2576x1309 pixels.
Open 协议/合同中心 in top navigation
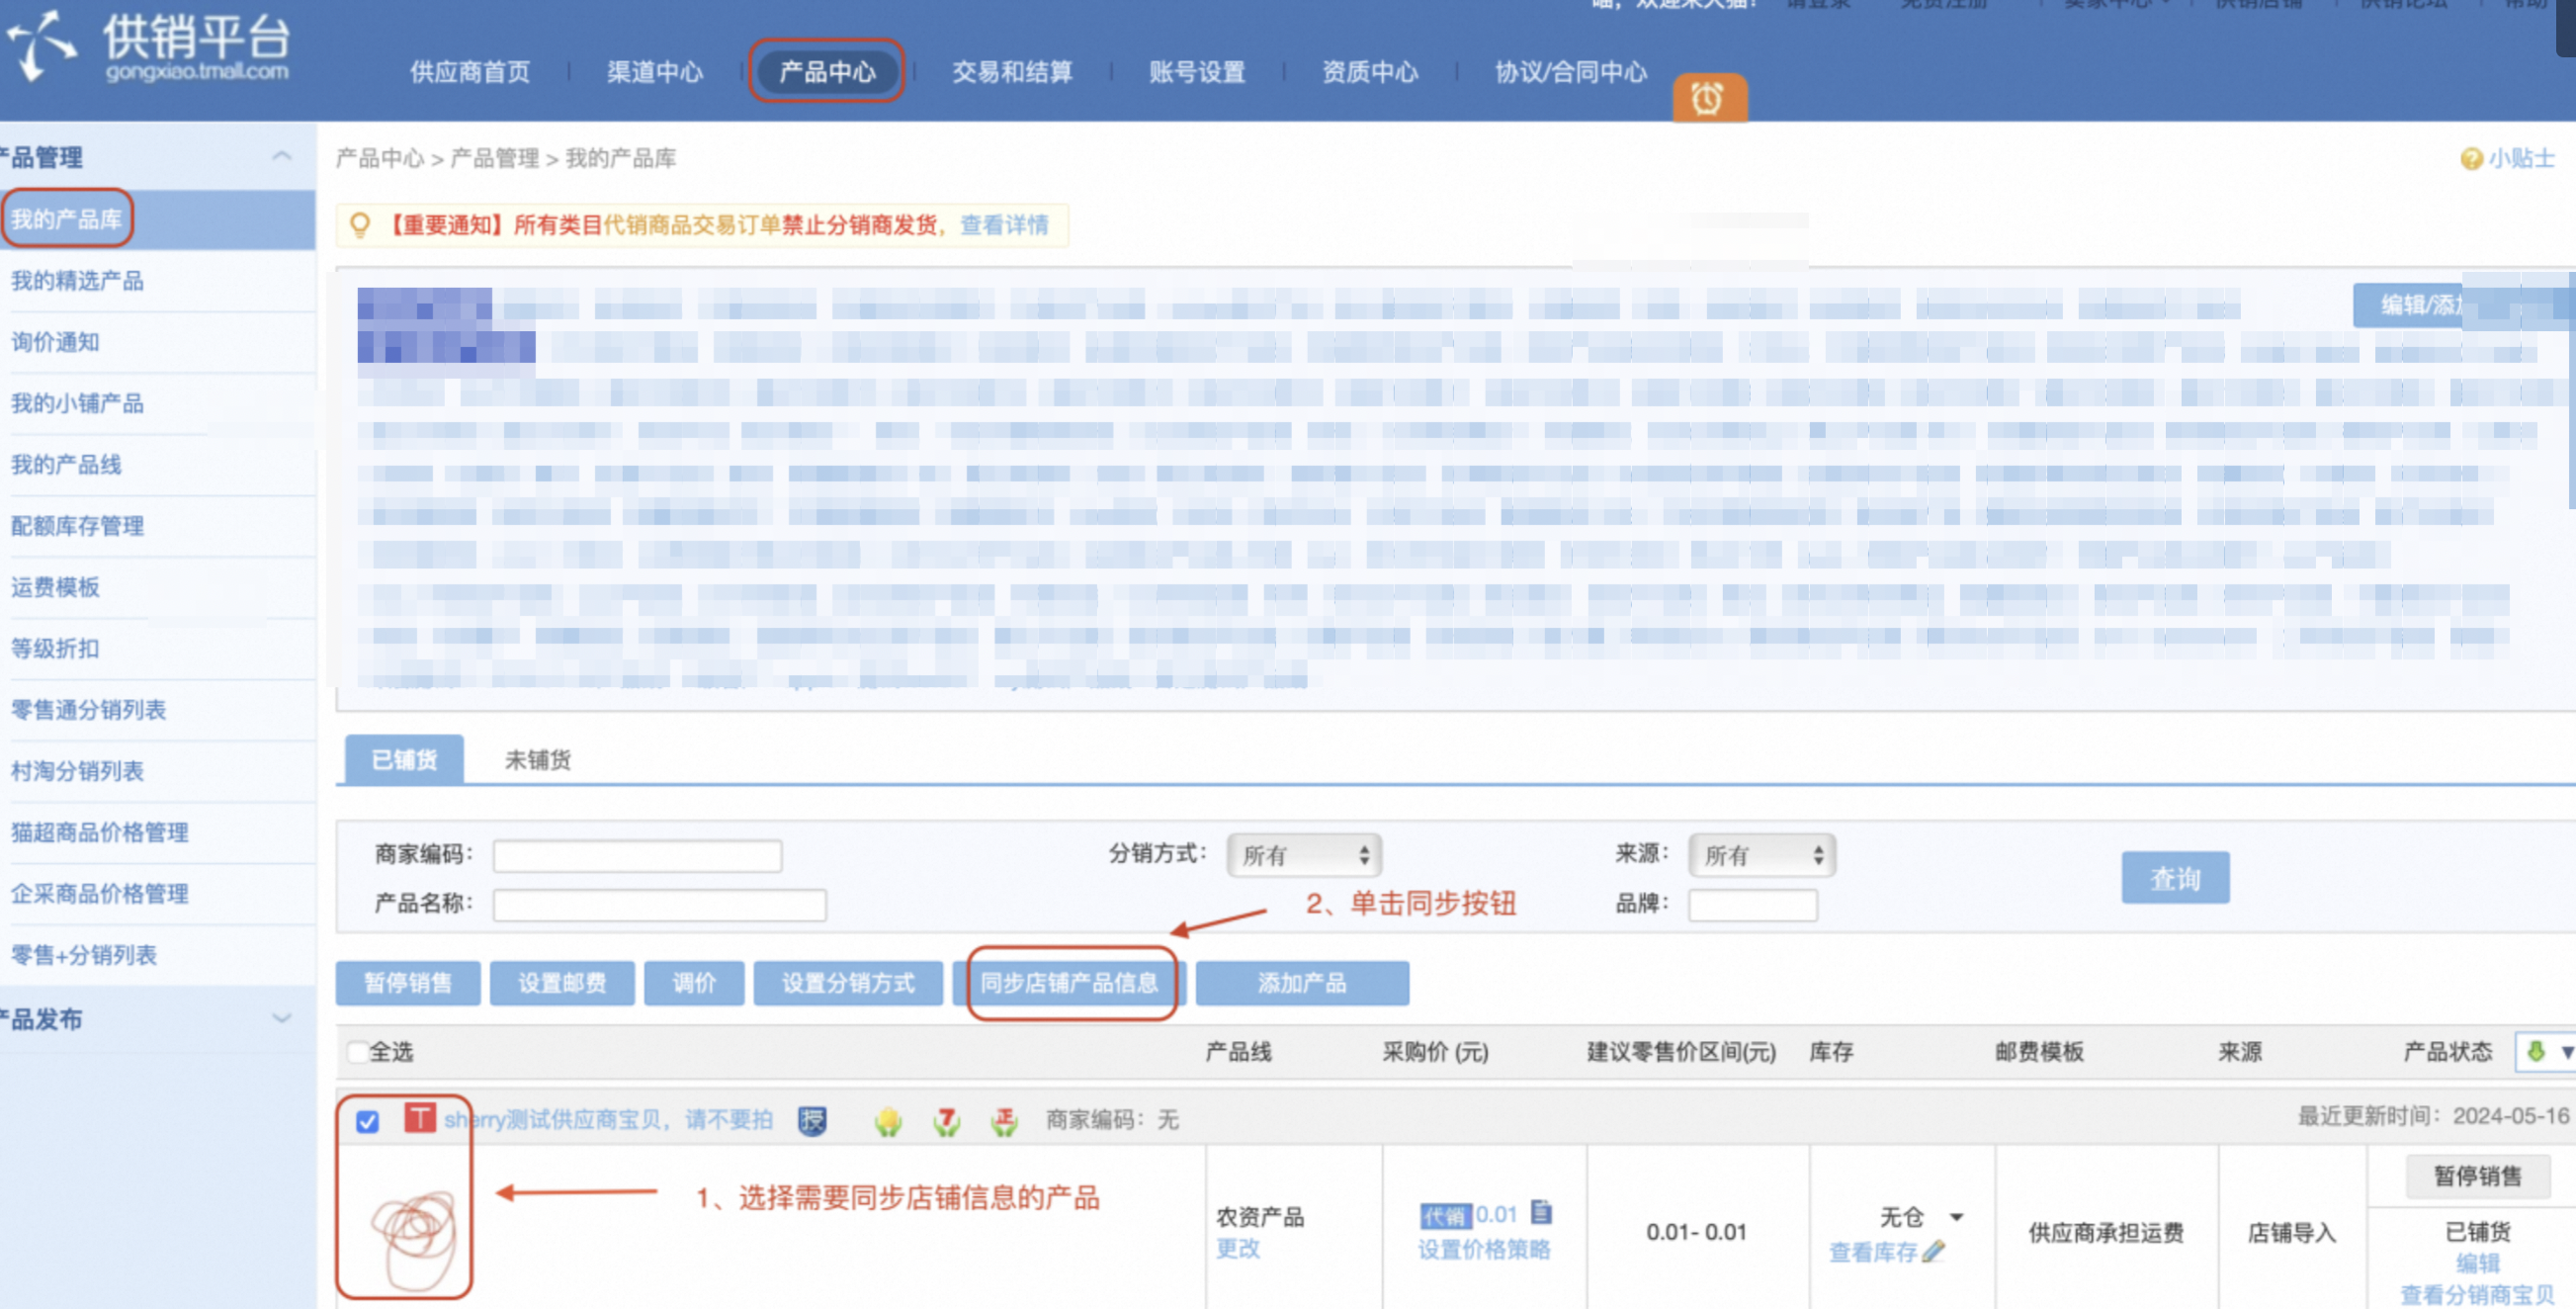point(1571,72)
